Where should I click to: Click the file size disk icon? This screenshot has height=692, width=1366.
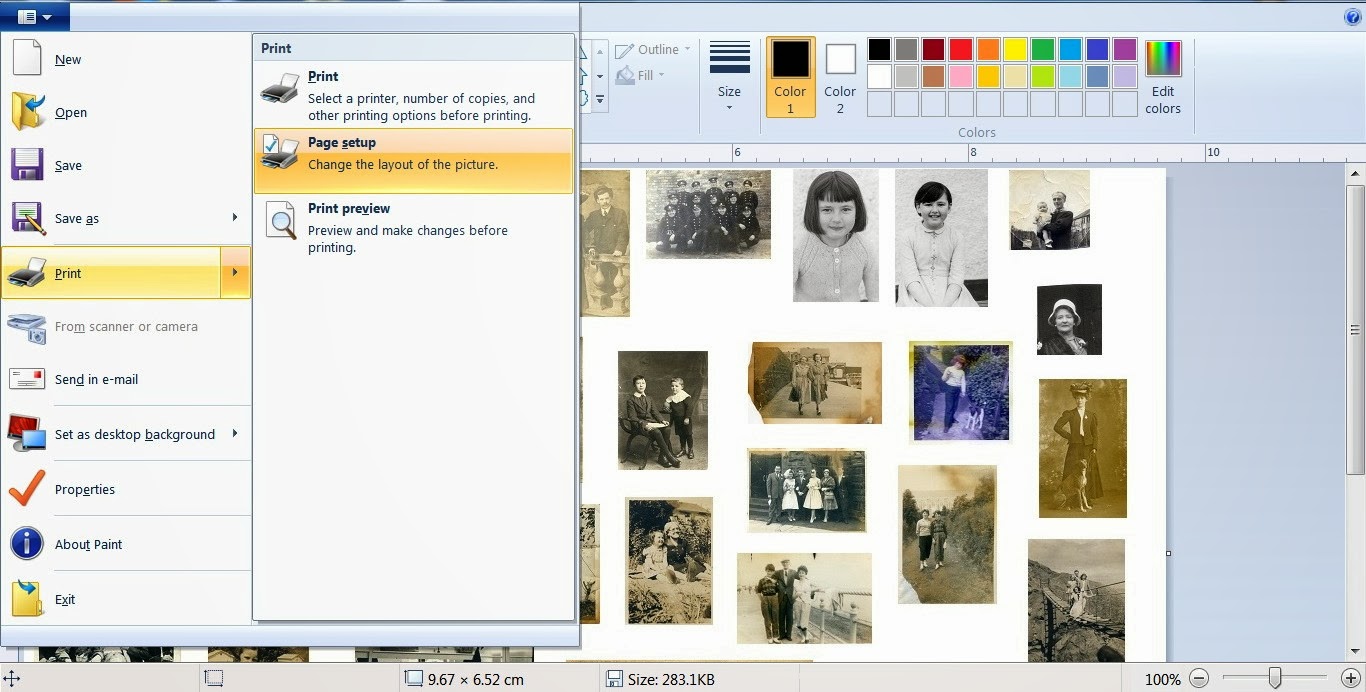click(x=615, y=679)
